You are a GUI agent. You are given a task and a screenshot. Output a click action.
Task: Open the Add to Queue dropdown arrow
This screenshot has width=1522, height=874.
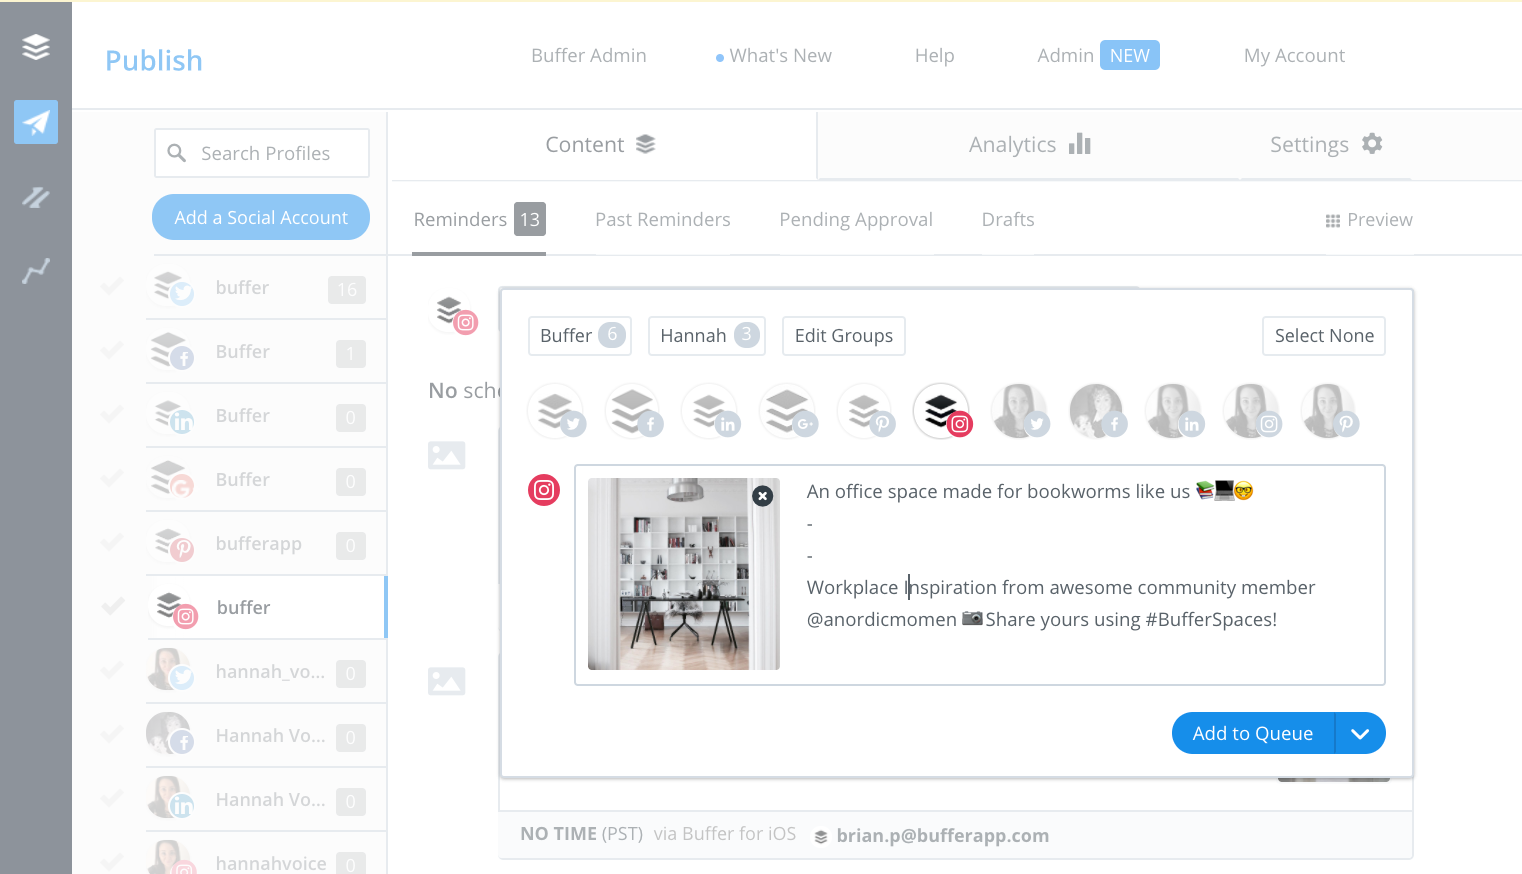(x=1360, y=733)
